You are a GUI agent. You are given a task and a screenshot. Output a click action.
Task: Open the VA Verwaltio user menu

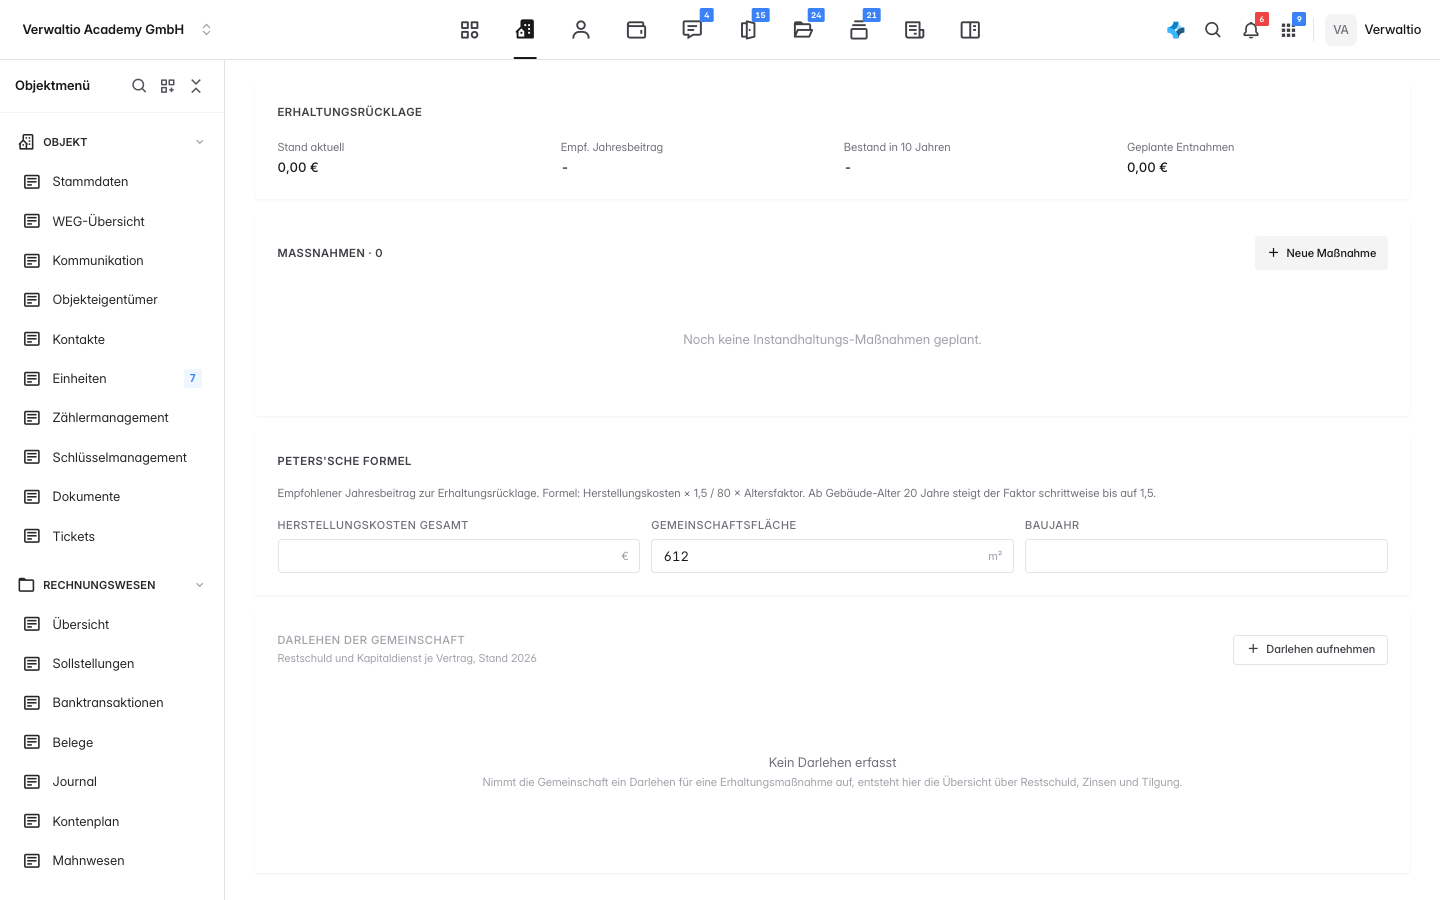click(x=1374, y=30)
